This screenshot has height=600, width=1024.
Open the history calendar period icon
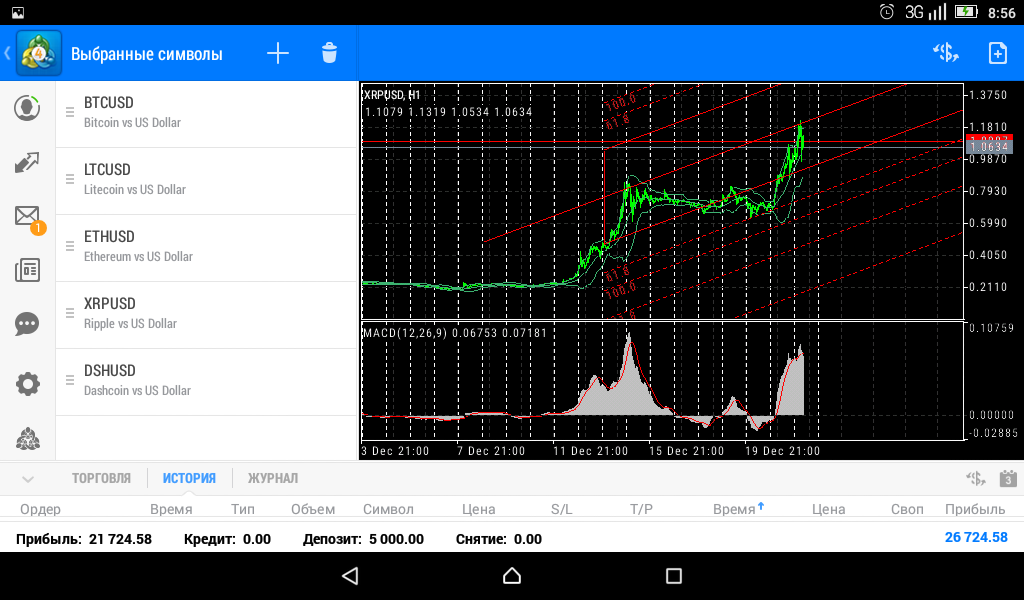pyautogui.click(x=1008, y=479)
